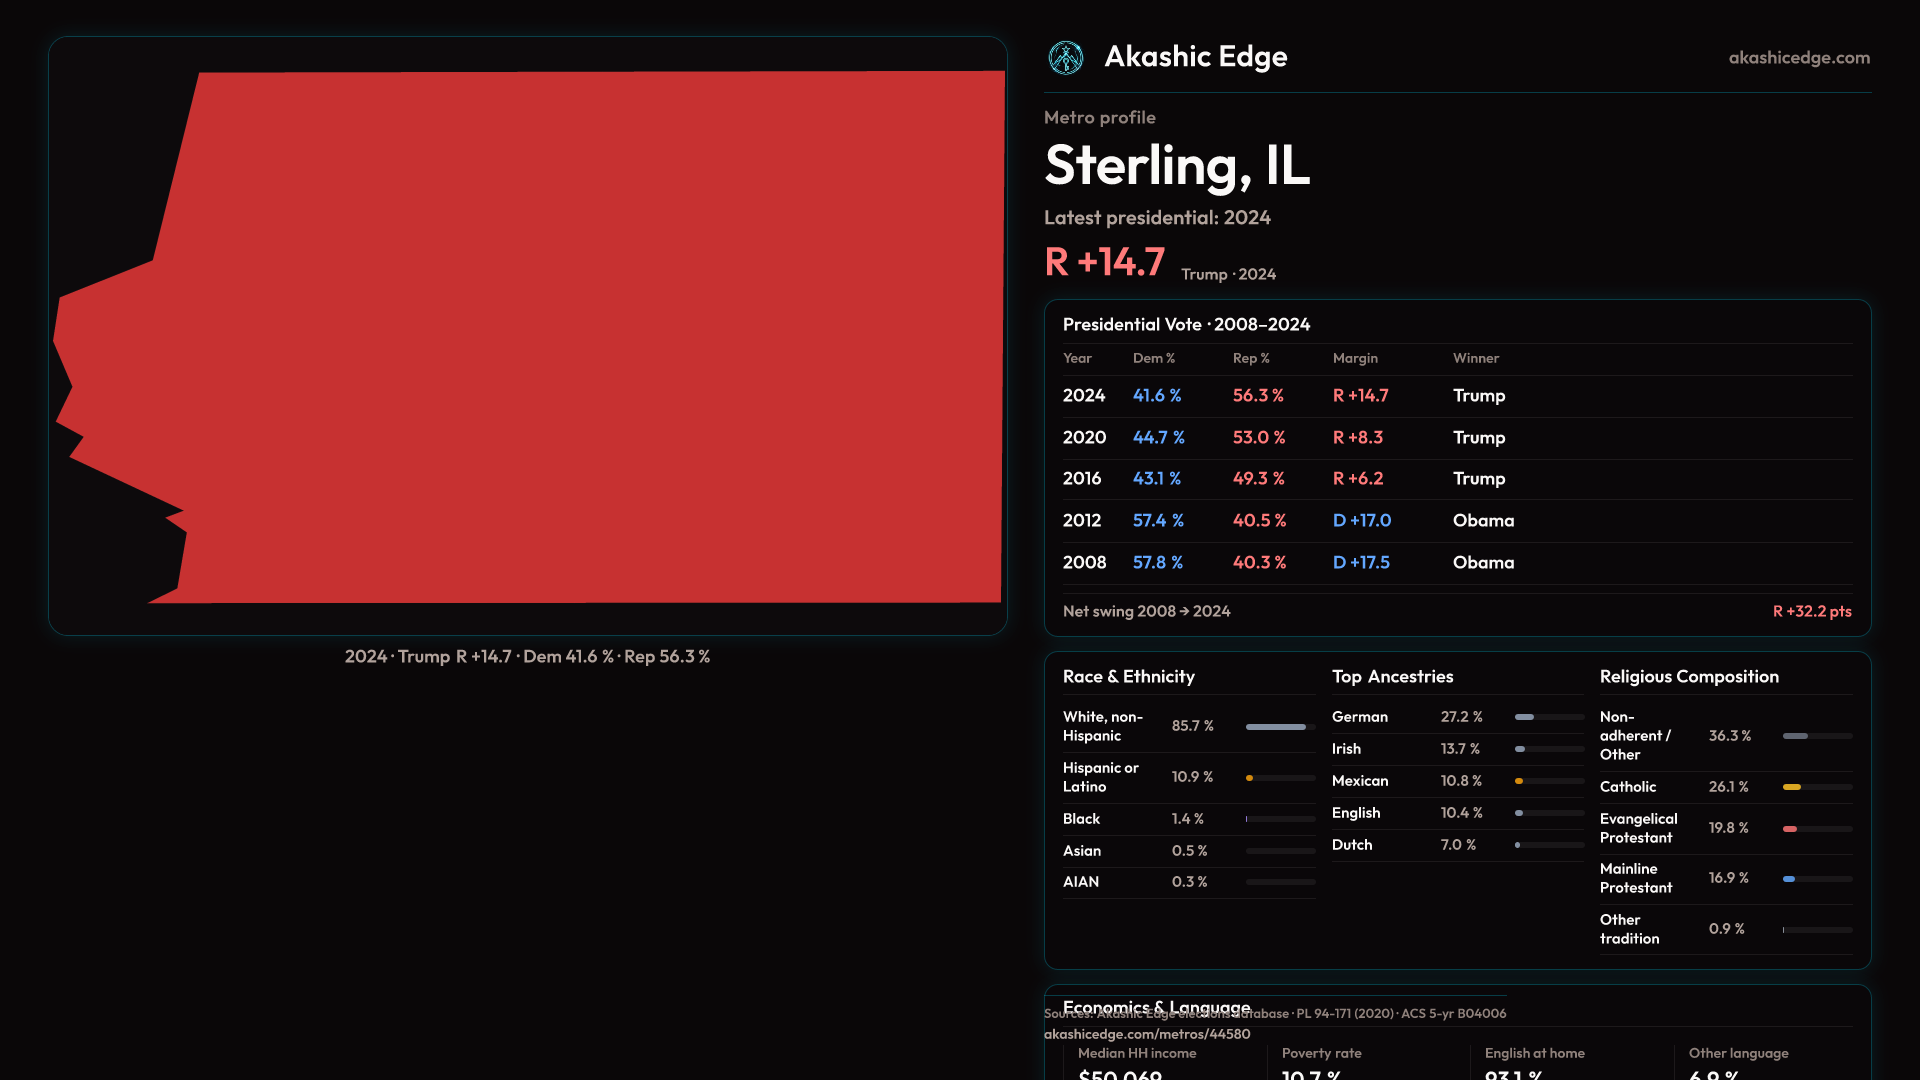Click the 2012 Obama D +17.0 margin
The width and height of the screenshot is (1920, 1080).
[1361, 521]
